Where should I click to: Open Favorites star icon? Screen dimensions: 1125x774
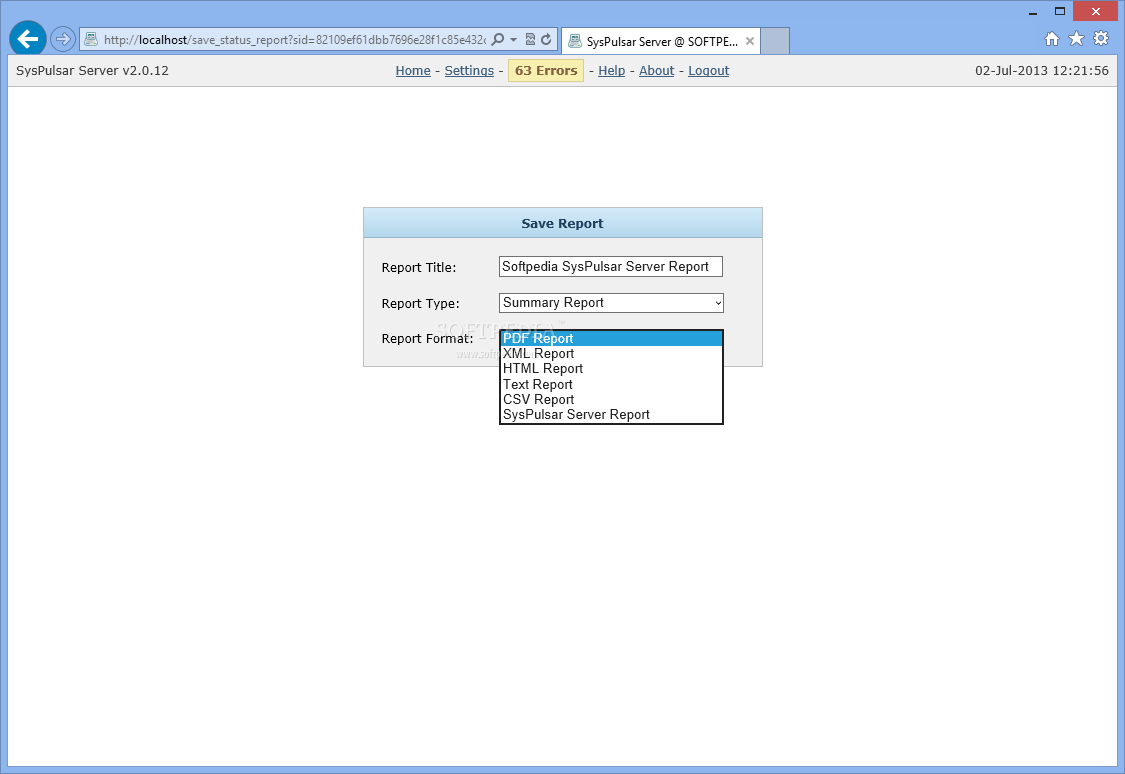pos(1076,39)
